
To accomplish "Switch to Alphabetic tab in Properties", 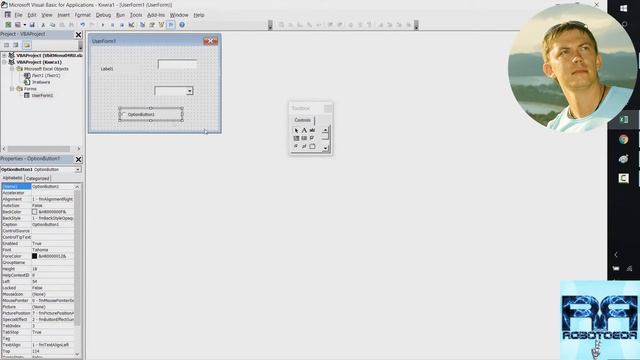I will click(x=13, y=178).
